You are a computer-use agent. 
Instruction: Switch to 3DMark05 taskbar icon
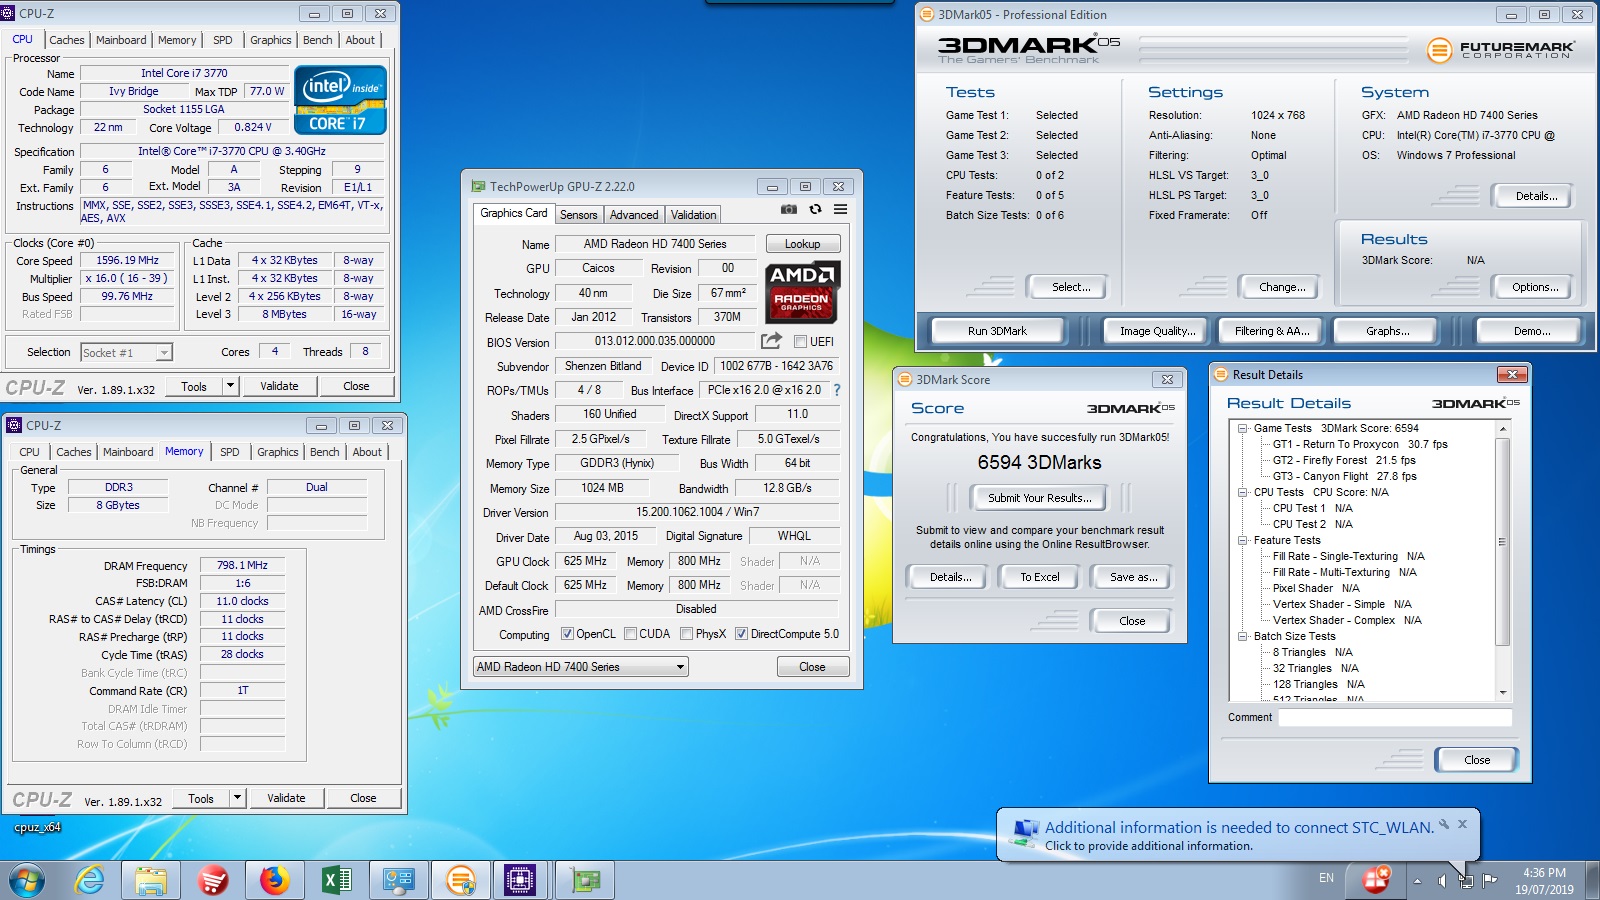click(x=461, y=881)
